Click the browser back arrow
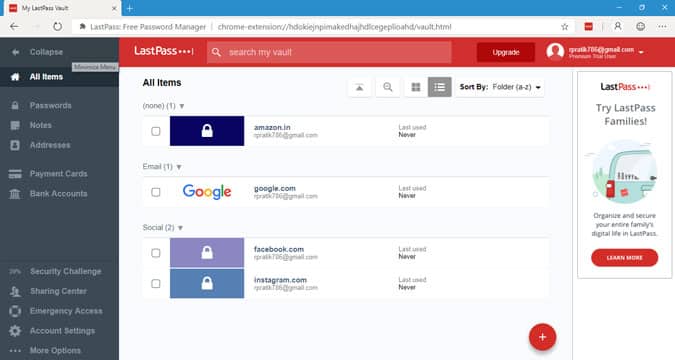 point(14,27)
